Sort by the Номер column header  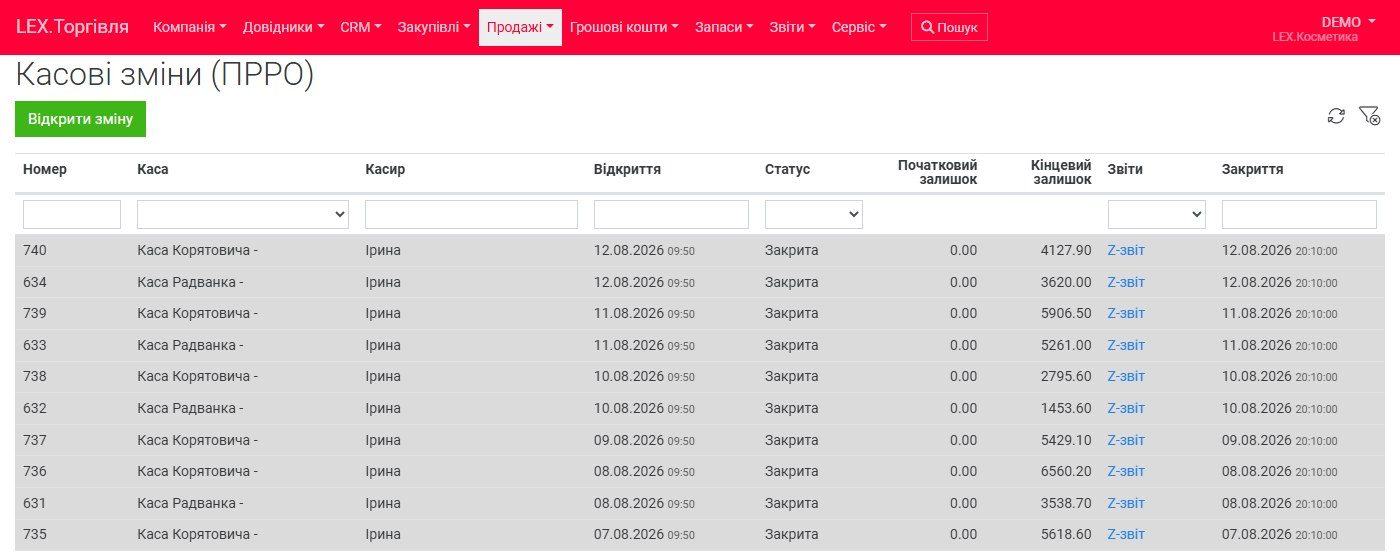45,169
